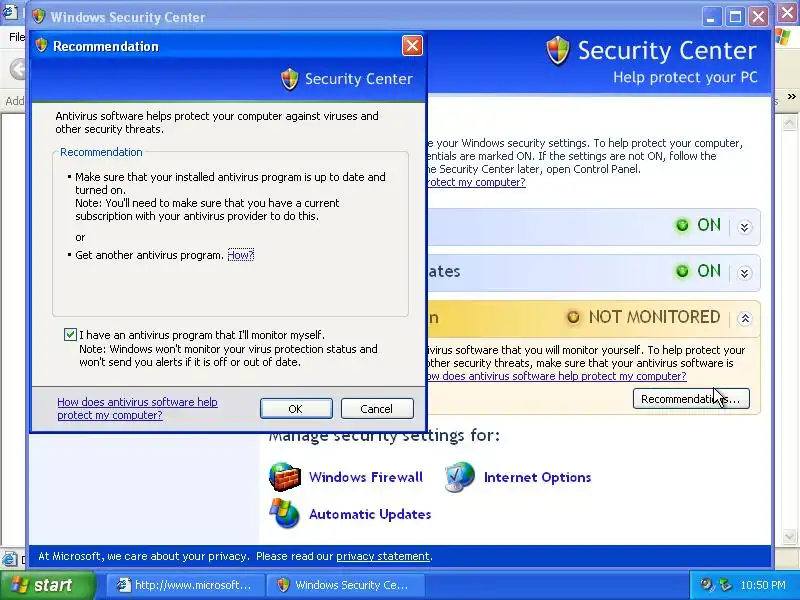Minimize the Windows Security Center window
The image size is (800, 600).
711,17
